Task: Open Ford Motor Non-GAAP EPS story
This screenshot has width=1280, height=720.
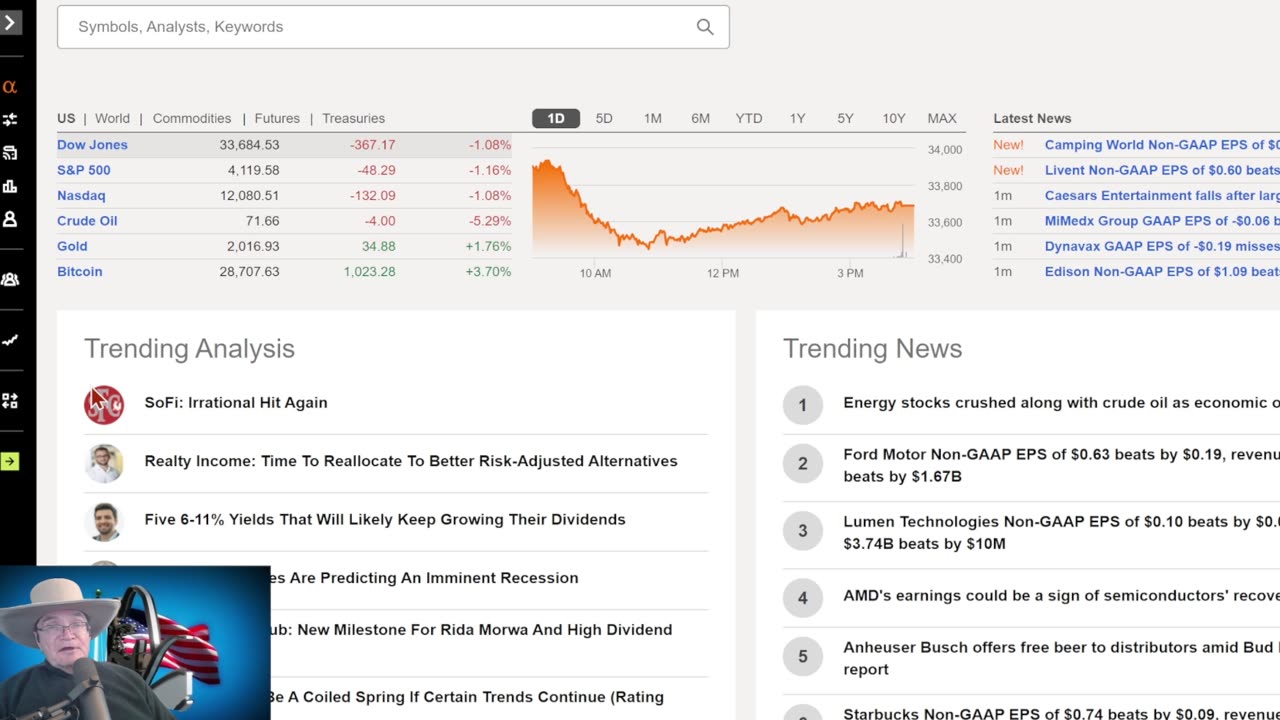Action: pos(1061,465)
